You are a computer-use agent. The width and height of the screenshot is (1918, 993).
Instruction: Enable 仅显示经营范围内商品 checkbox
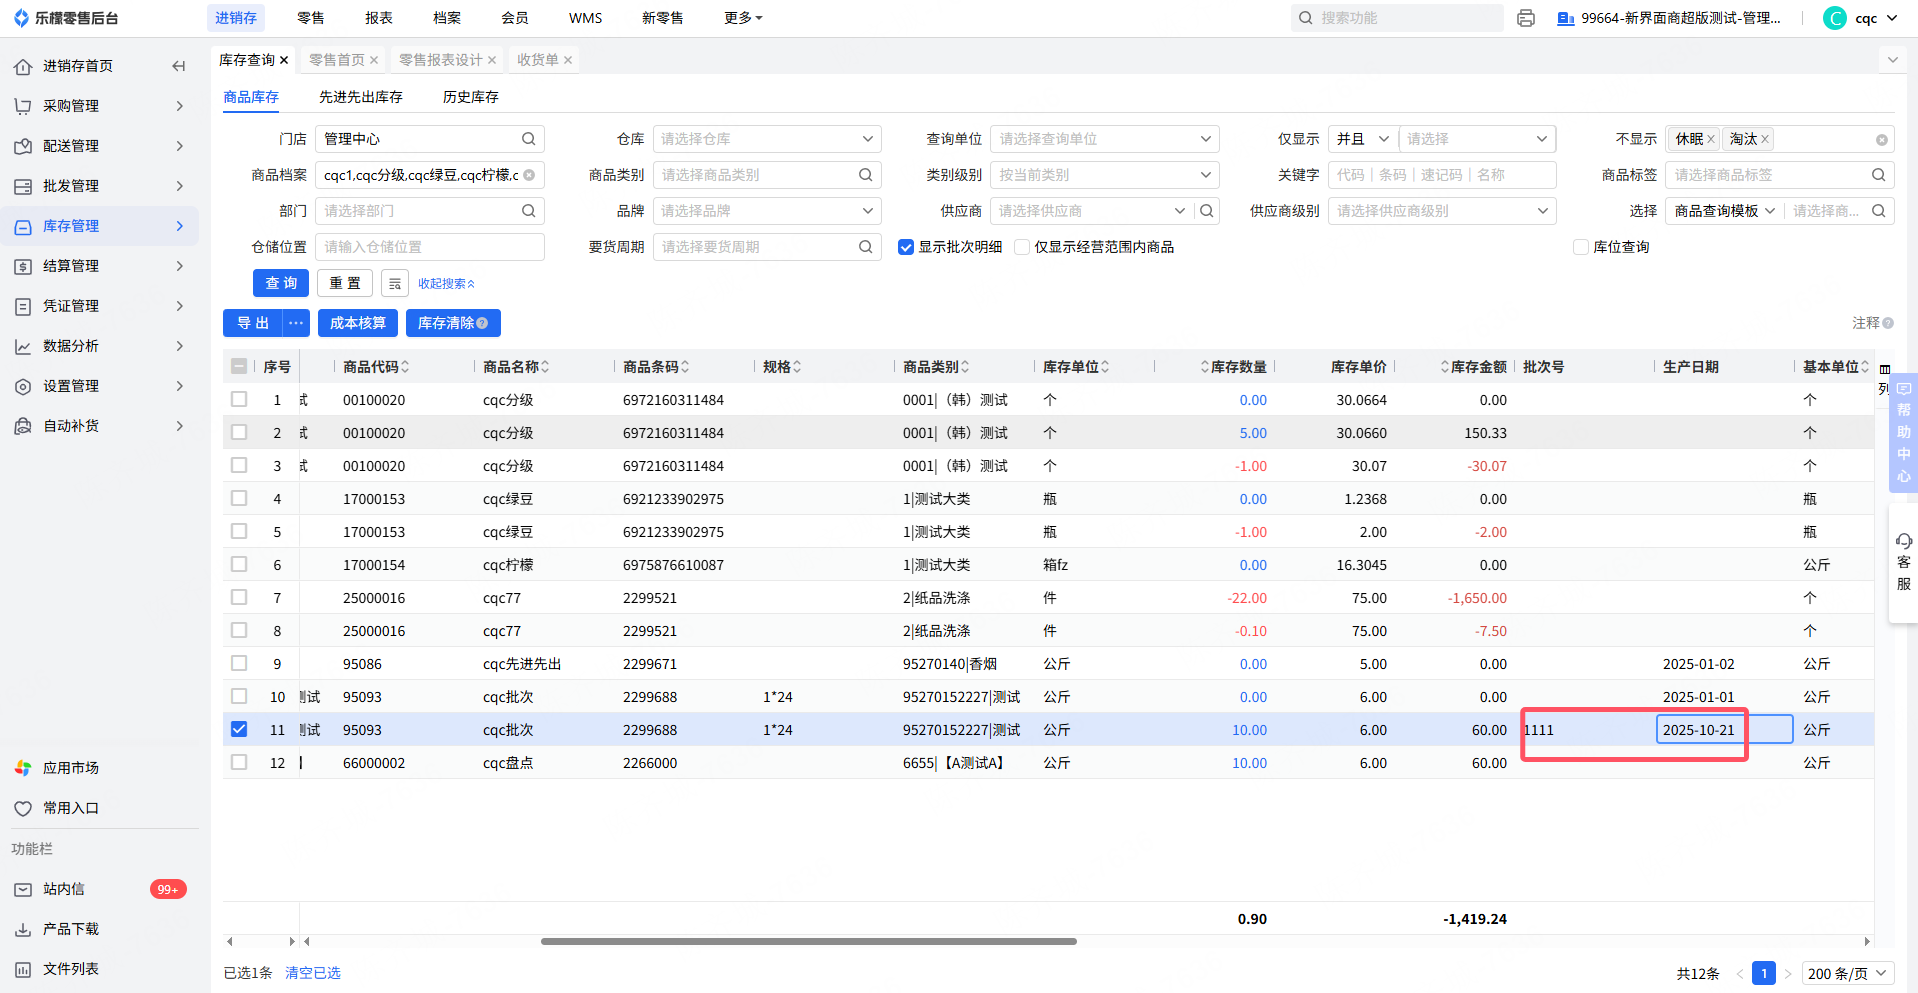point(1022,247)
